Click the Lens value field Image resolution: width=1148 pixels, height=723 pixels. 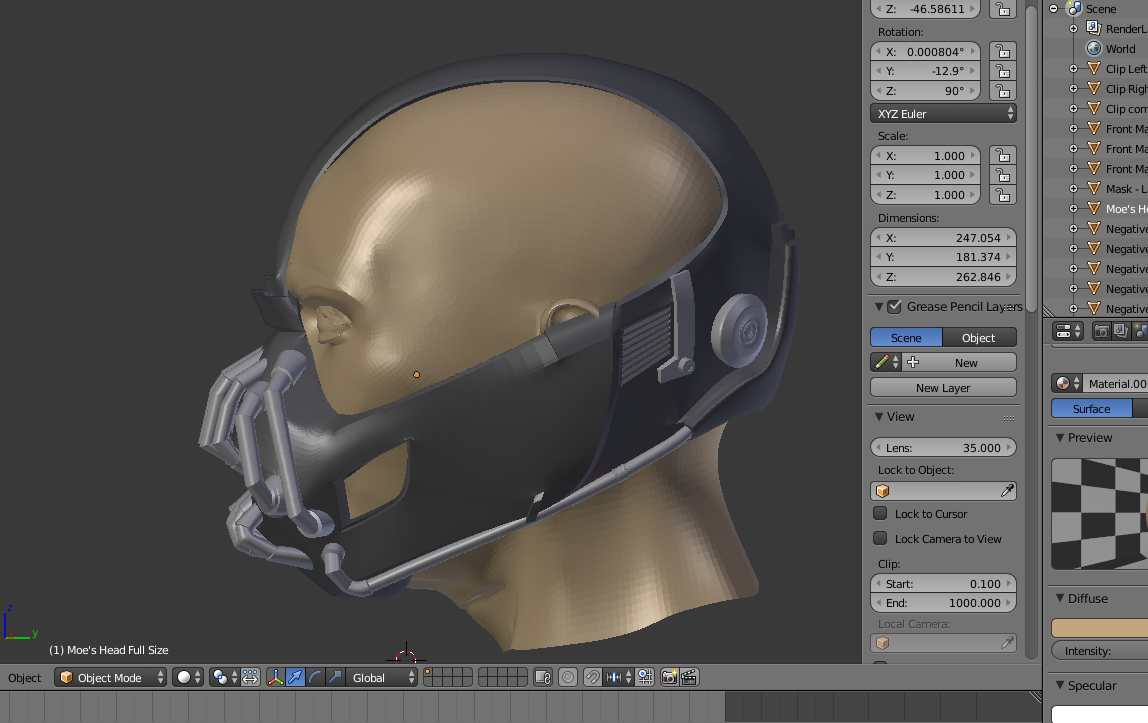[943, 448]
